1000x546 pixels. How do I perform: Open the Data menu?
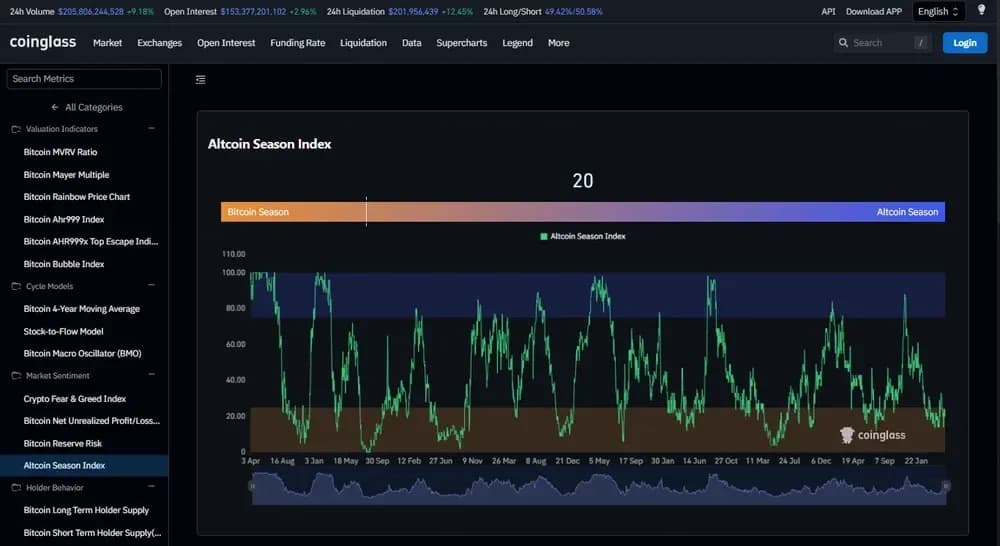411,43
